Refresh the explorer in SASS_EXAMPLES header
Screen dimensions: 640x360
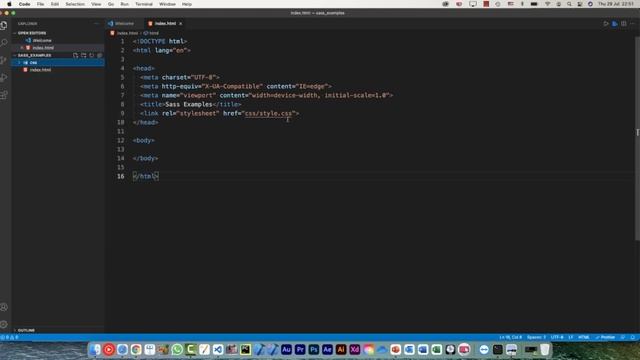(x=92, y=55)
